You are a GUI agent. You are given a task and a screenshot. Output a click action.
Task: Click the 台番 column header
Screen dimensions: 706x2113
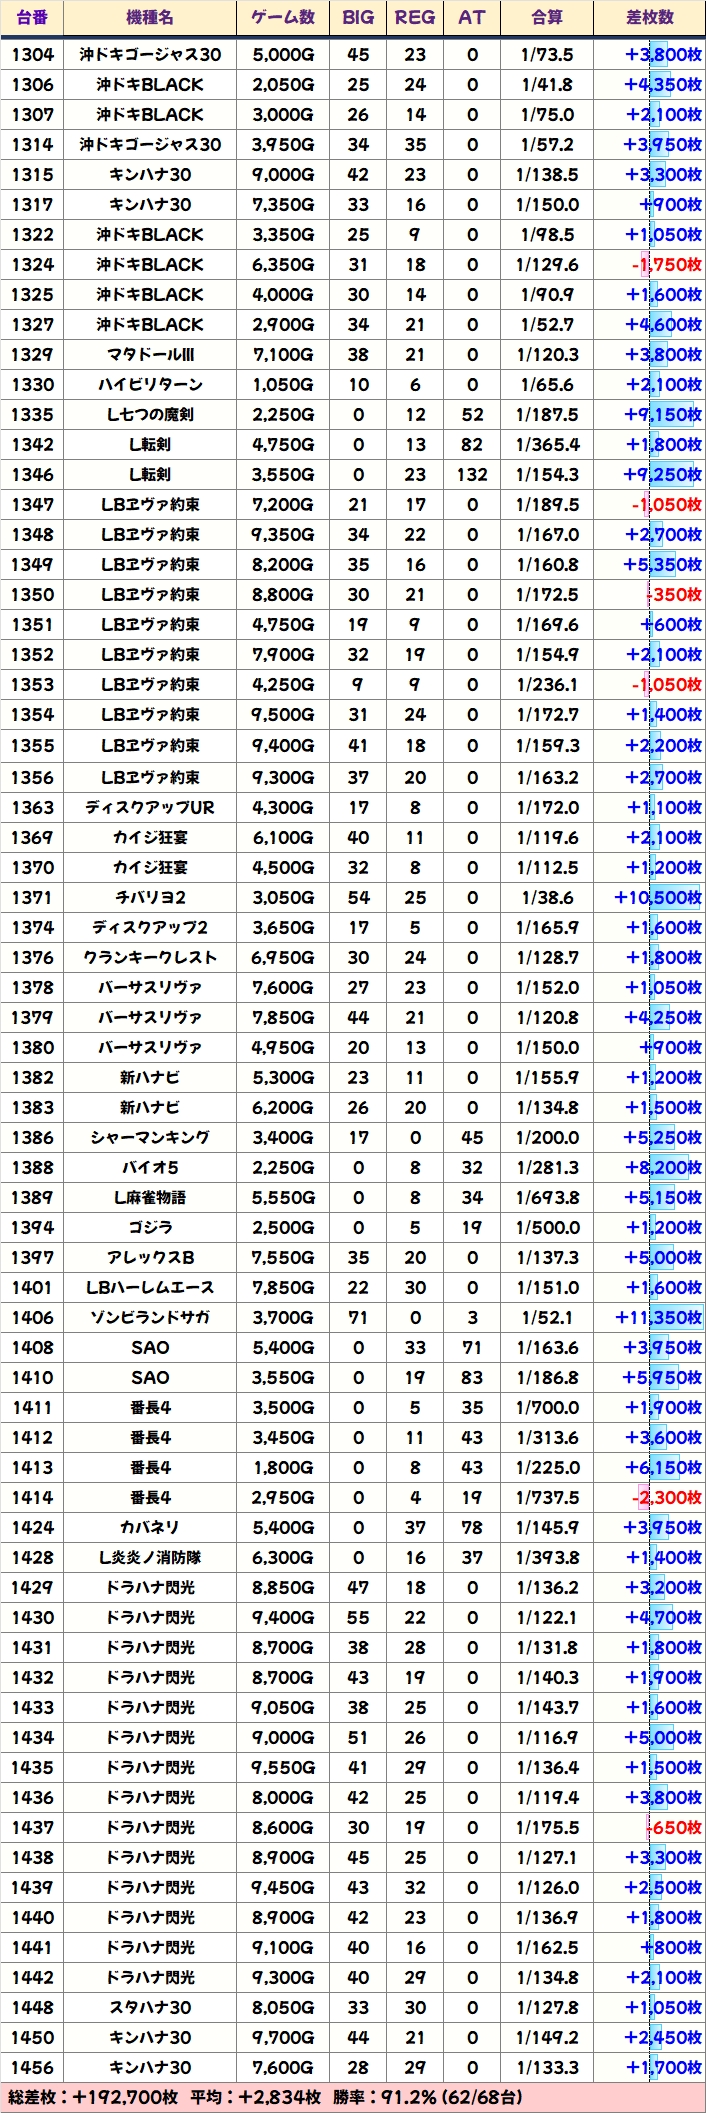click(33, 17)
